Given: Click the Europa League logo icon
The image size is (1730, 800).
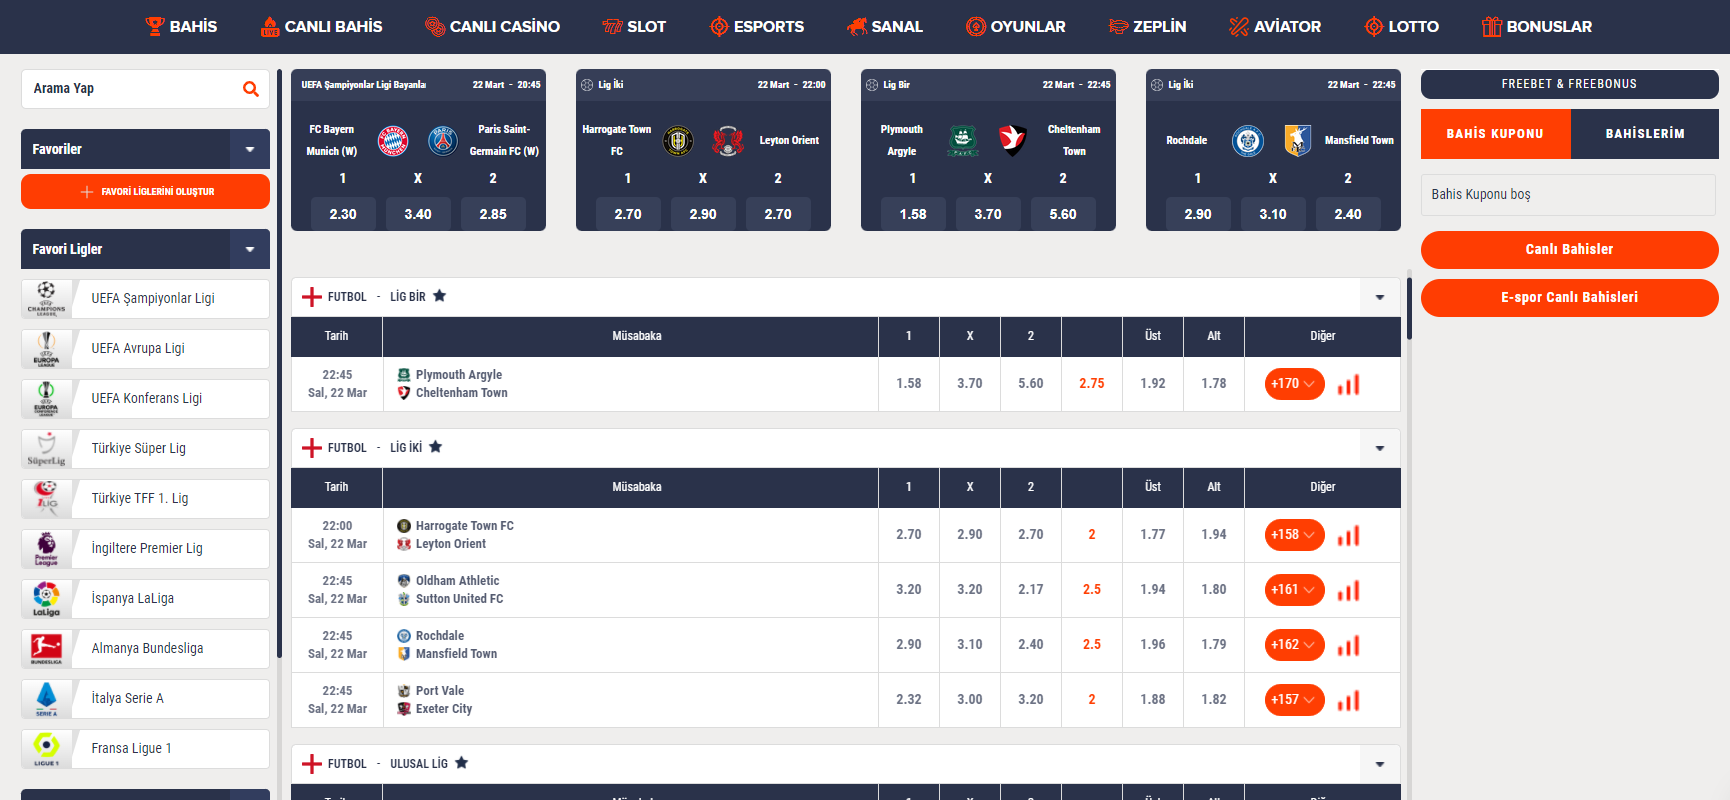Looking at the screenshot, I should [x=46, y=348].
